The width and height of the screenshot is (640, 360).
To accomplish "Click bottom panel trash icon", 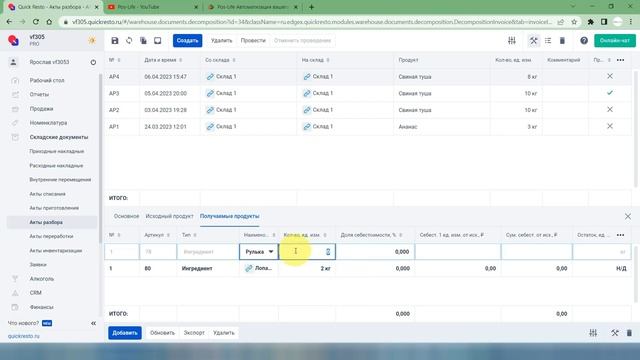I will tap(629, 333).
